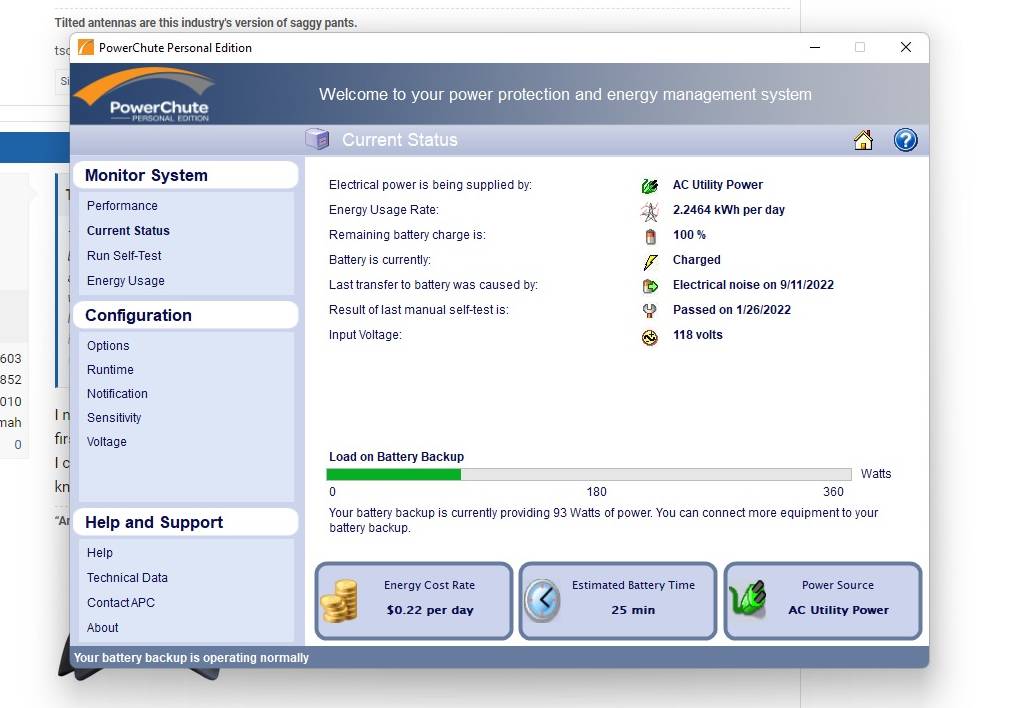This screenshot has height=708, width=1031.
Task: Select Run Self-Test in the sidebar
Action: pyautogui.click(x=124, y=256)
